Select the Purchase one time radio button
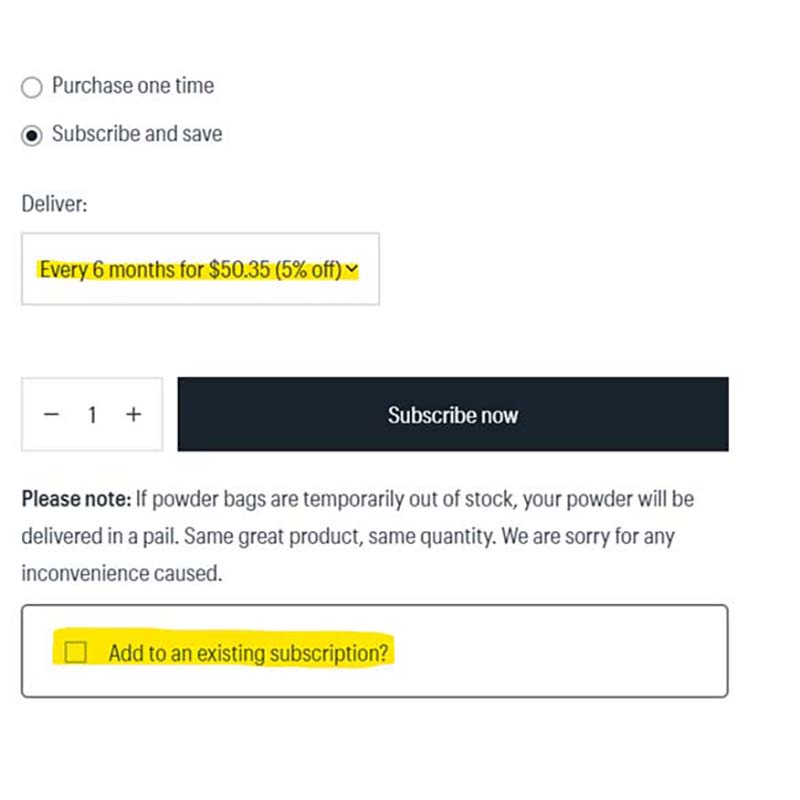The image size is (800, 800). click(x=32, y=87)
